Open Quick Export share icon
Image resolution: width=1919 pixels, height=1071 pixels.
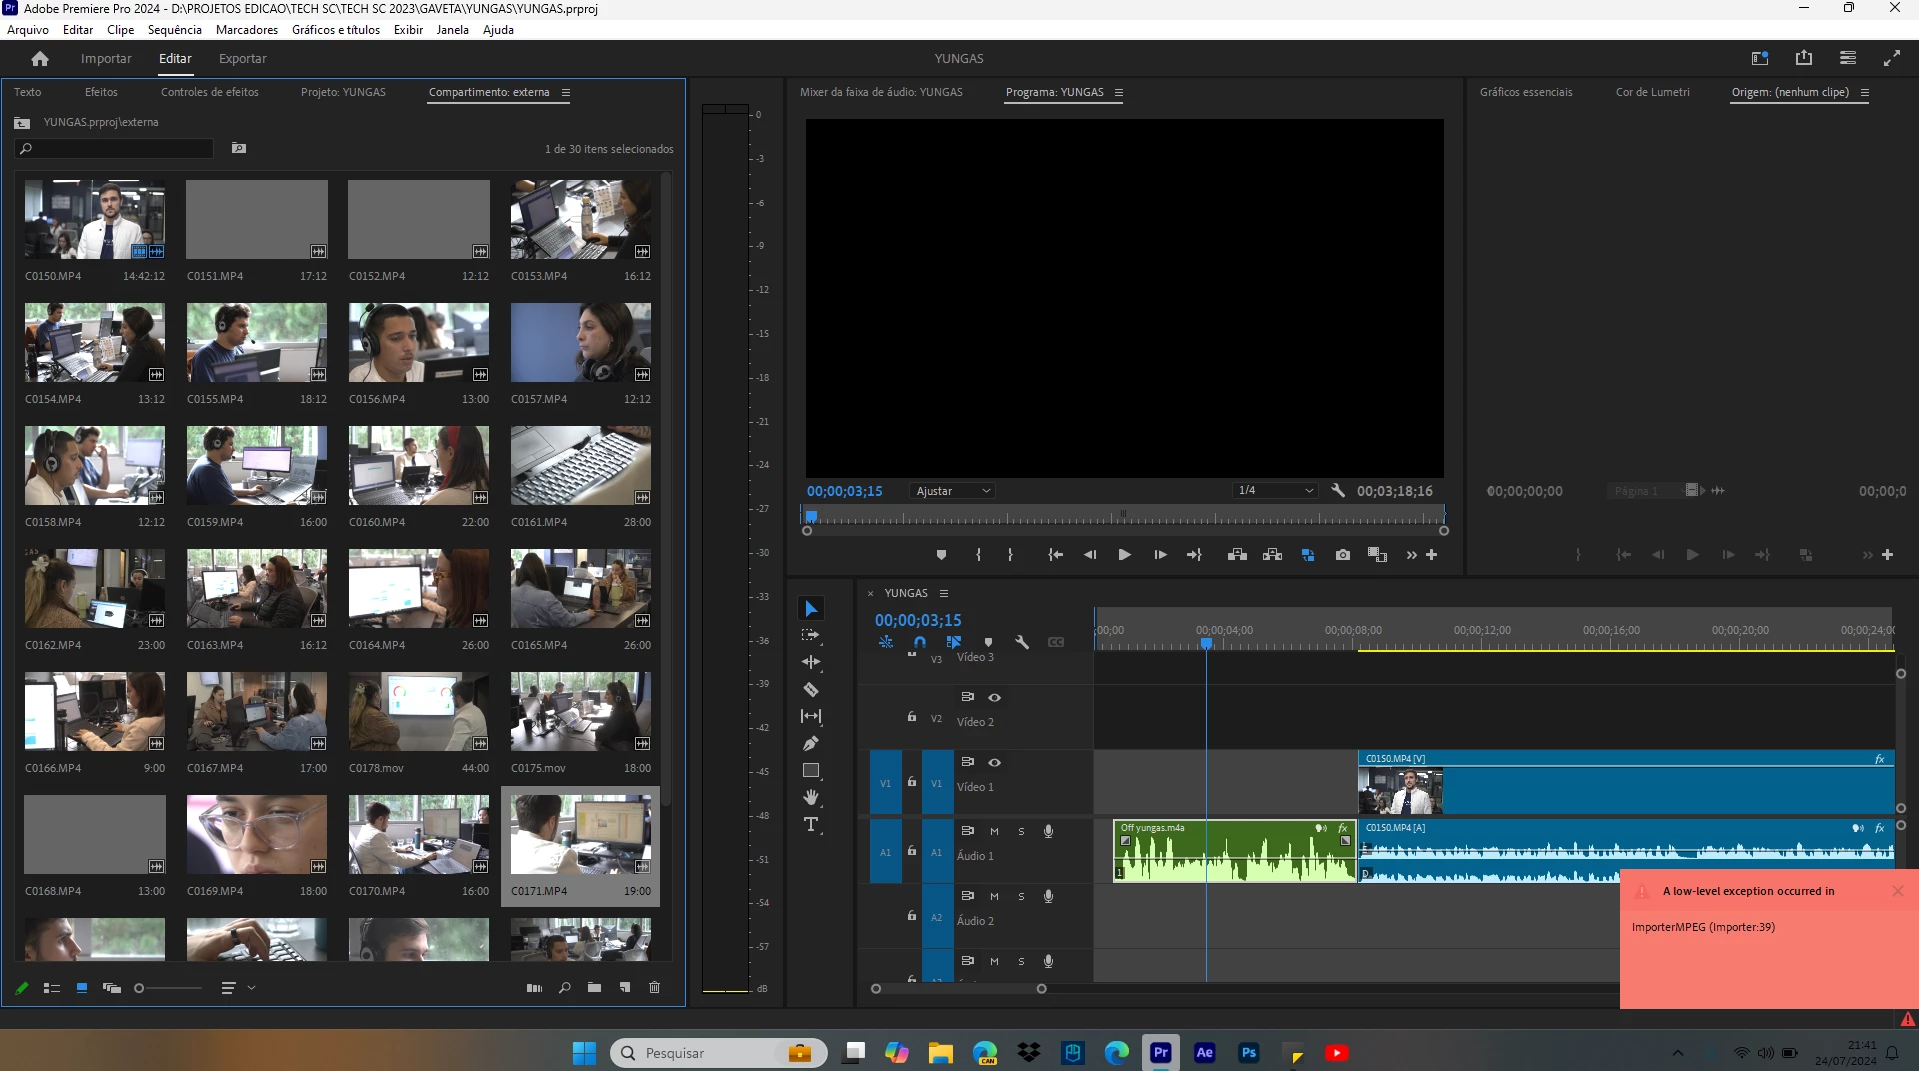1804,58
